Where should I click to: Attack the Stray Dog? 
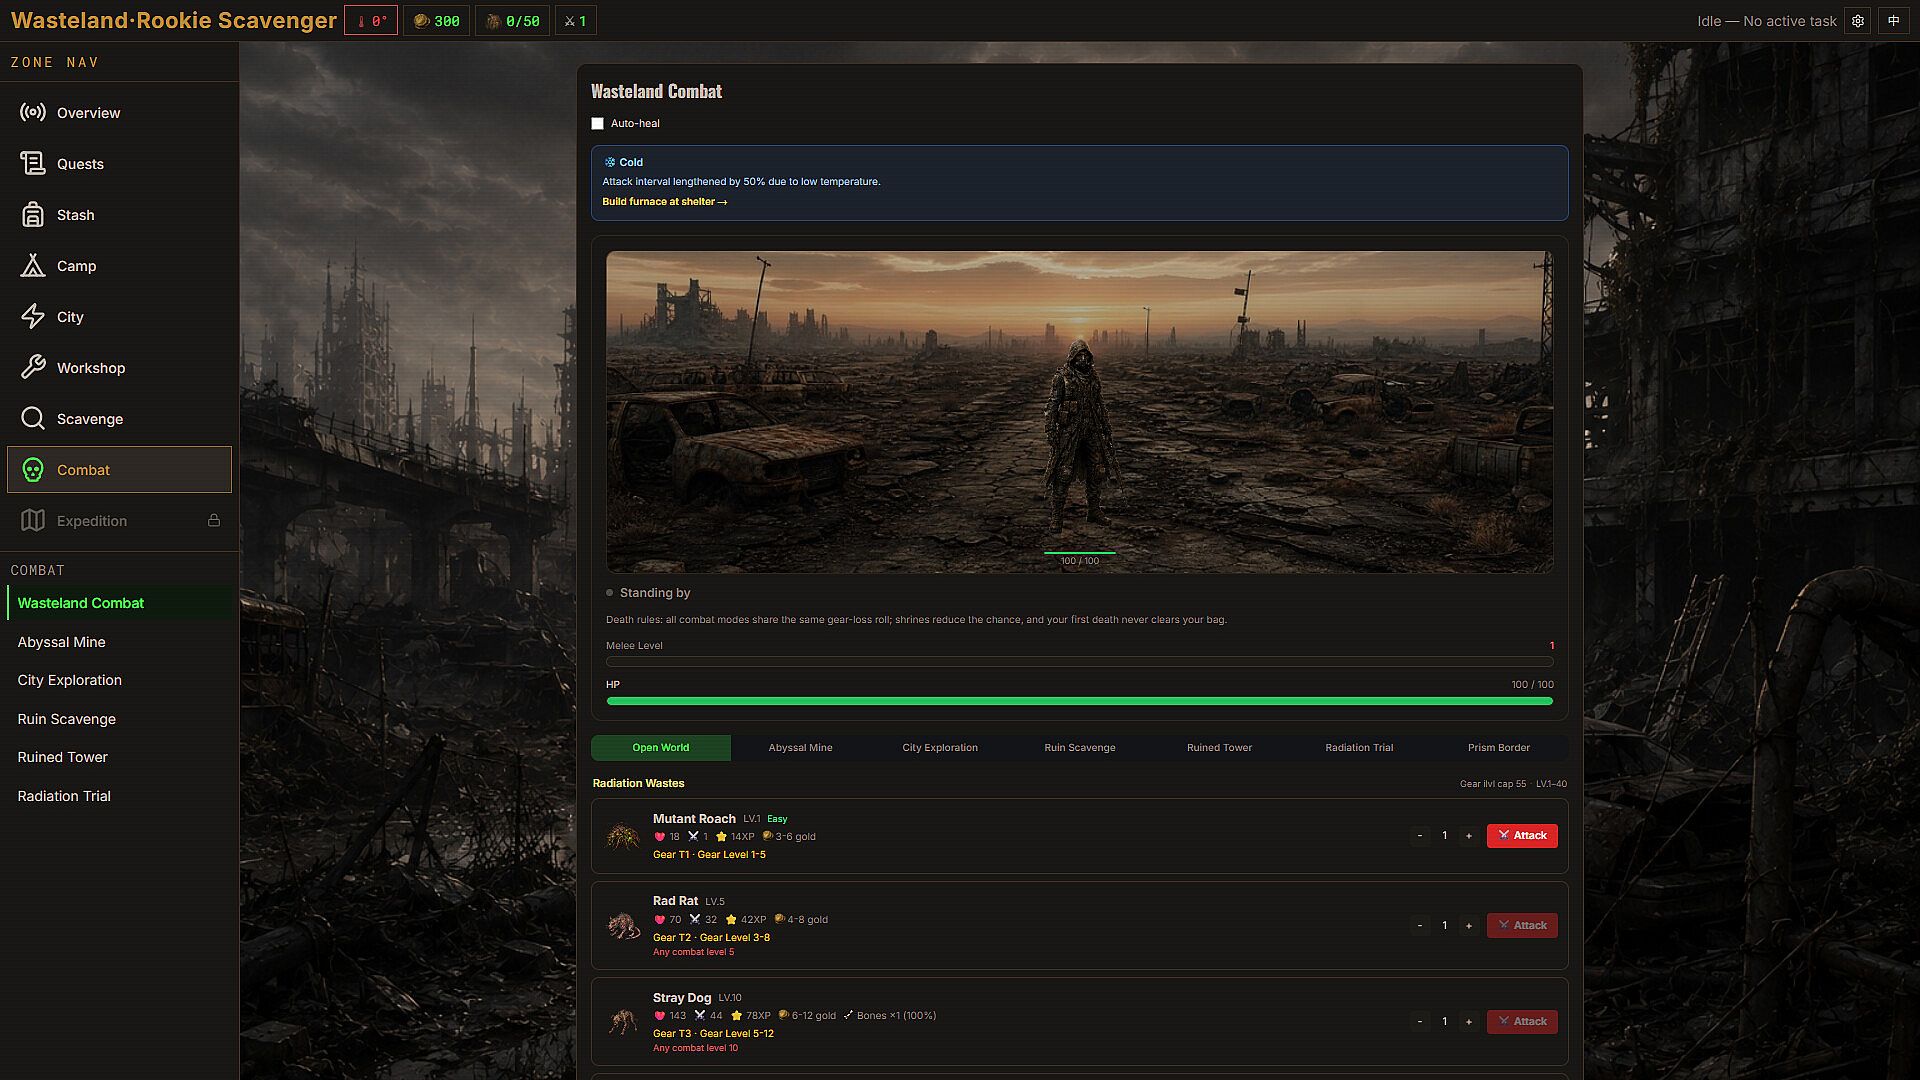[1522, 1022]
